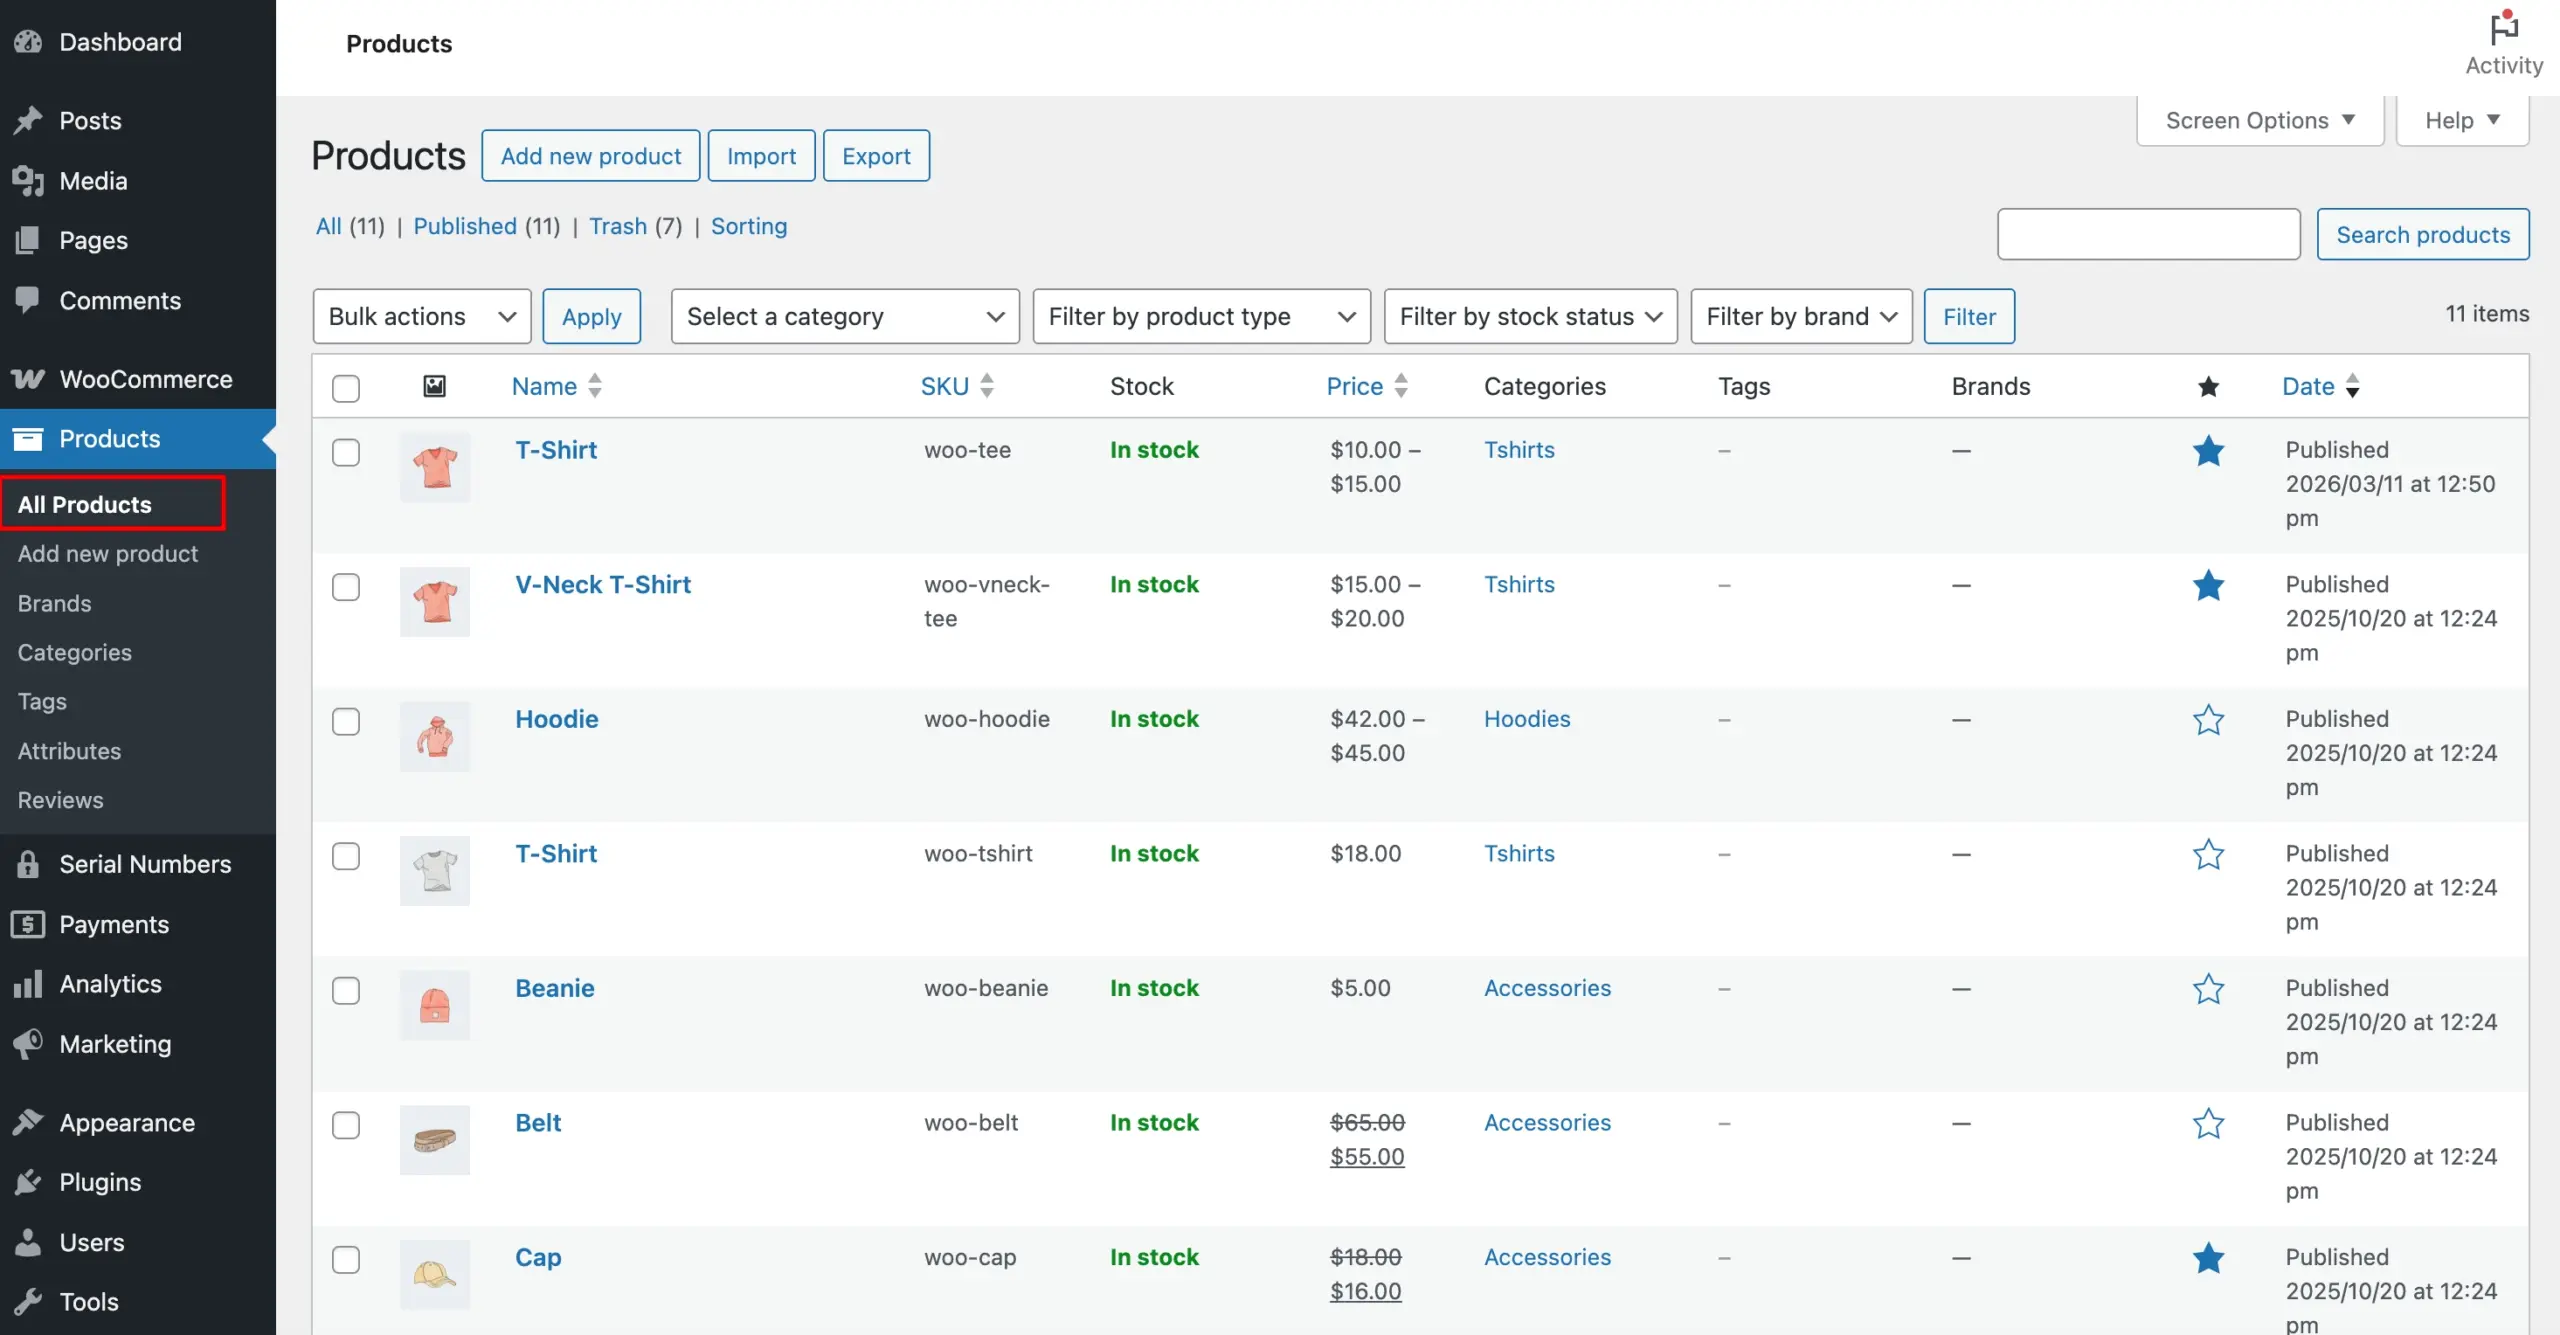
Task: Click the Dashboard gauge icon in sidebar
Action: point(28,42)
